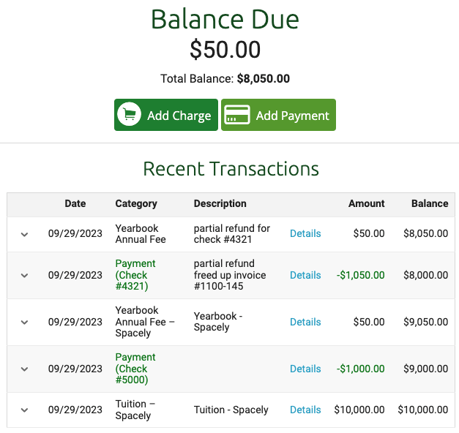Open Details for the Tuition - Spacely charge
This screenshot has height=433, width=459.
[x=305, y=410]
